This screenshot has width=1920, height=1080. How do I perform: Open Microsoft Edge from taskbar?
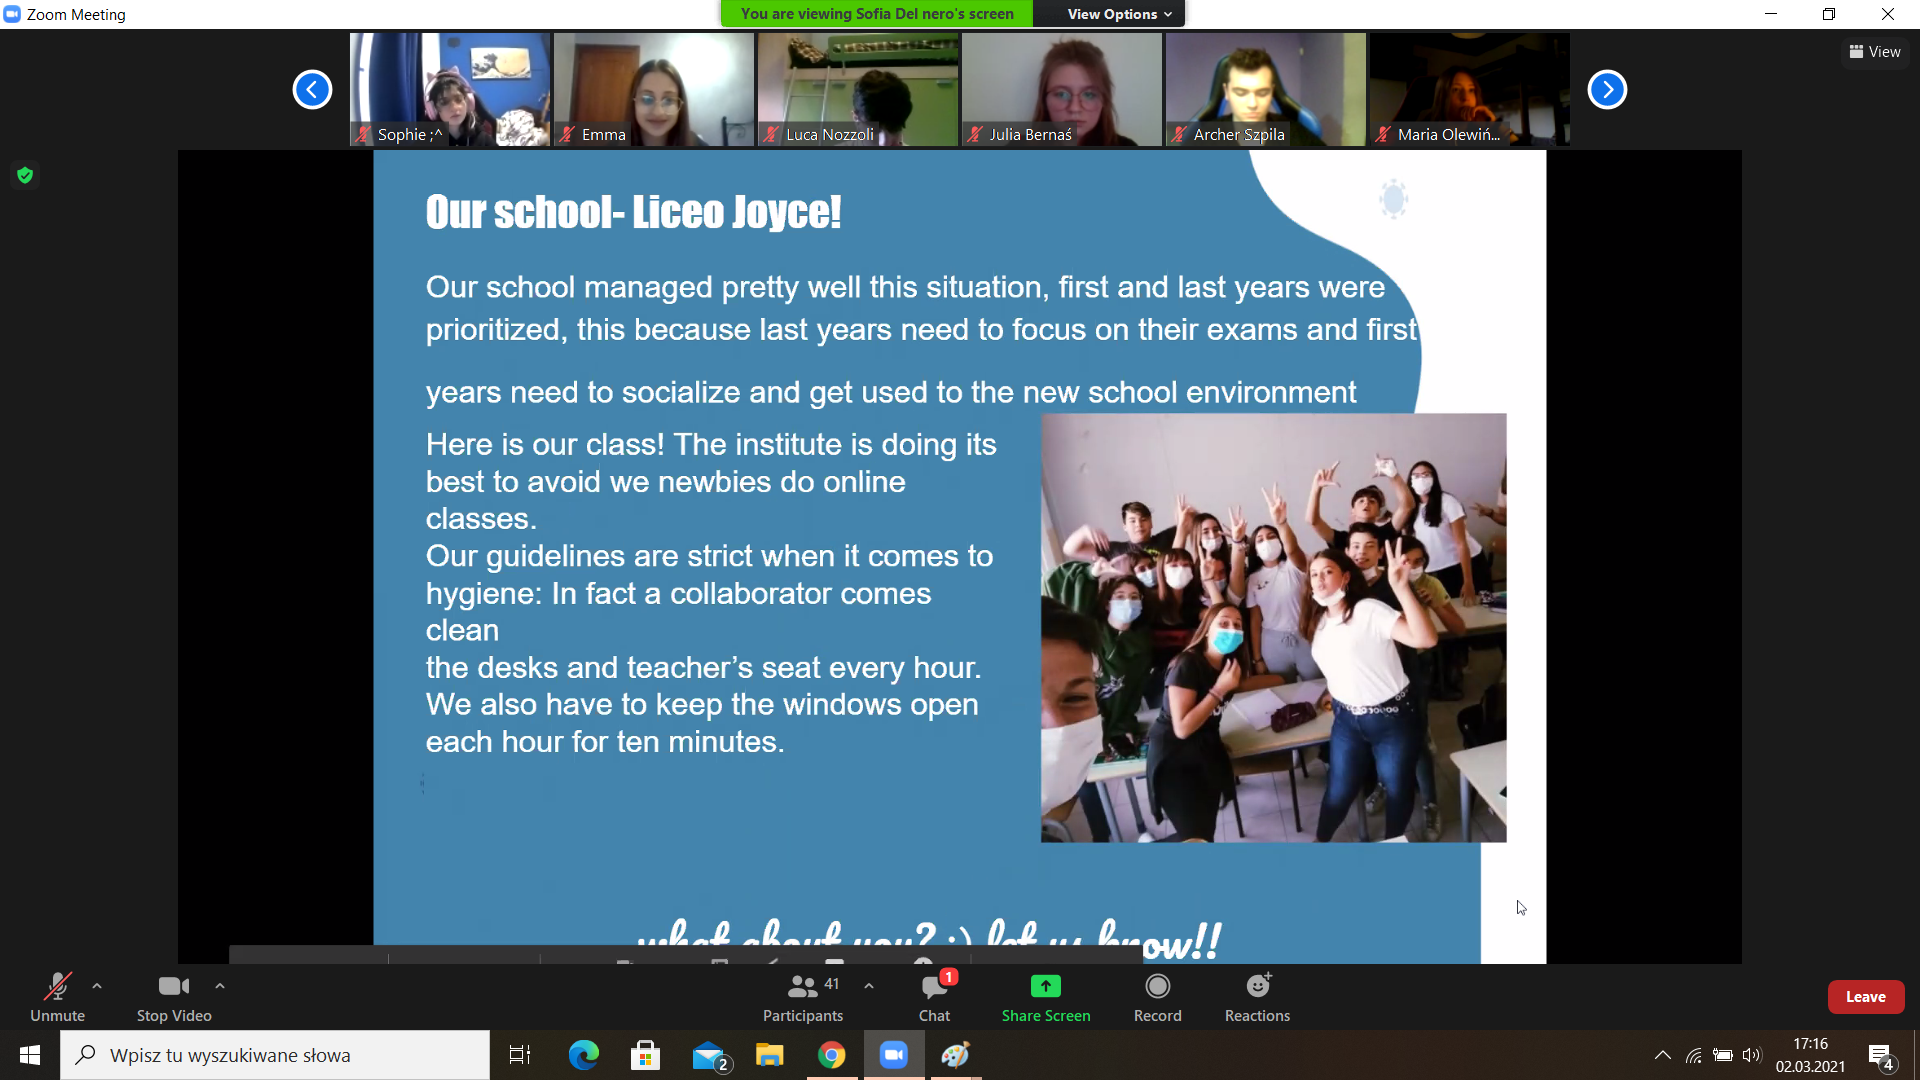pos(583,1055)
